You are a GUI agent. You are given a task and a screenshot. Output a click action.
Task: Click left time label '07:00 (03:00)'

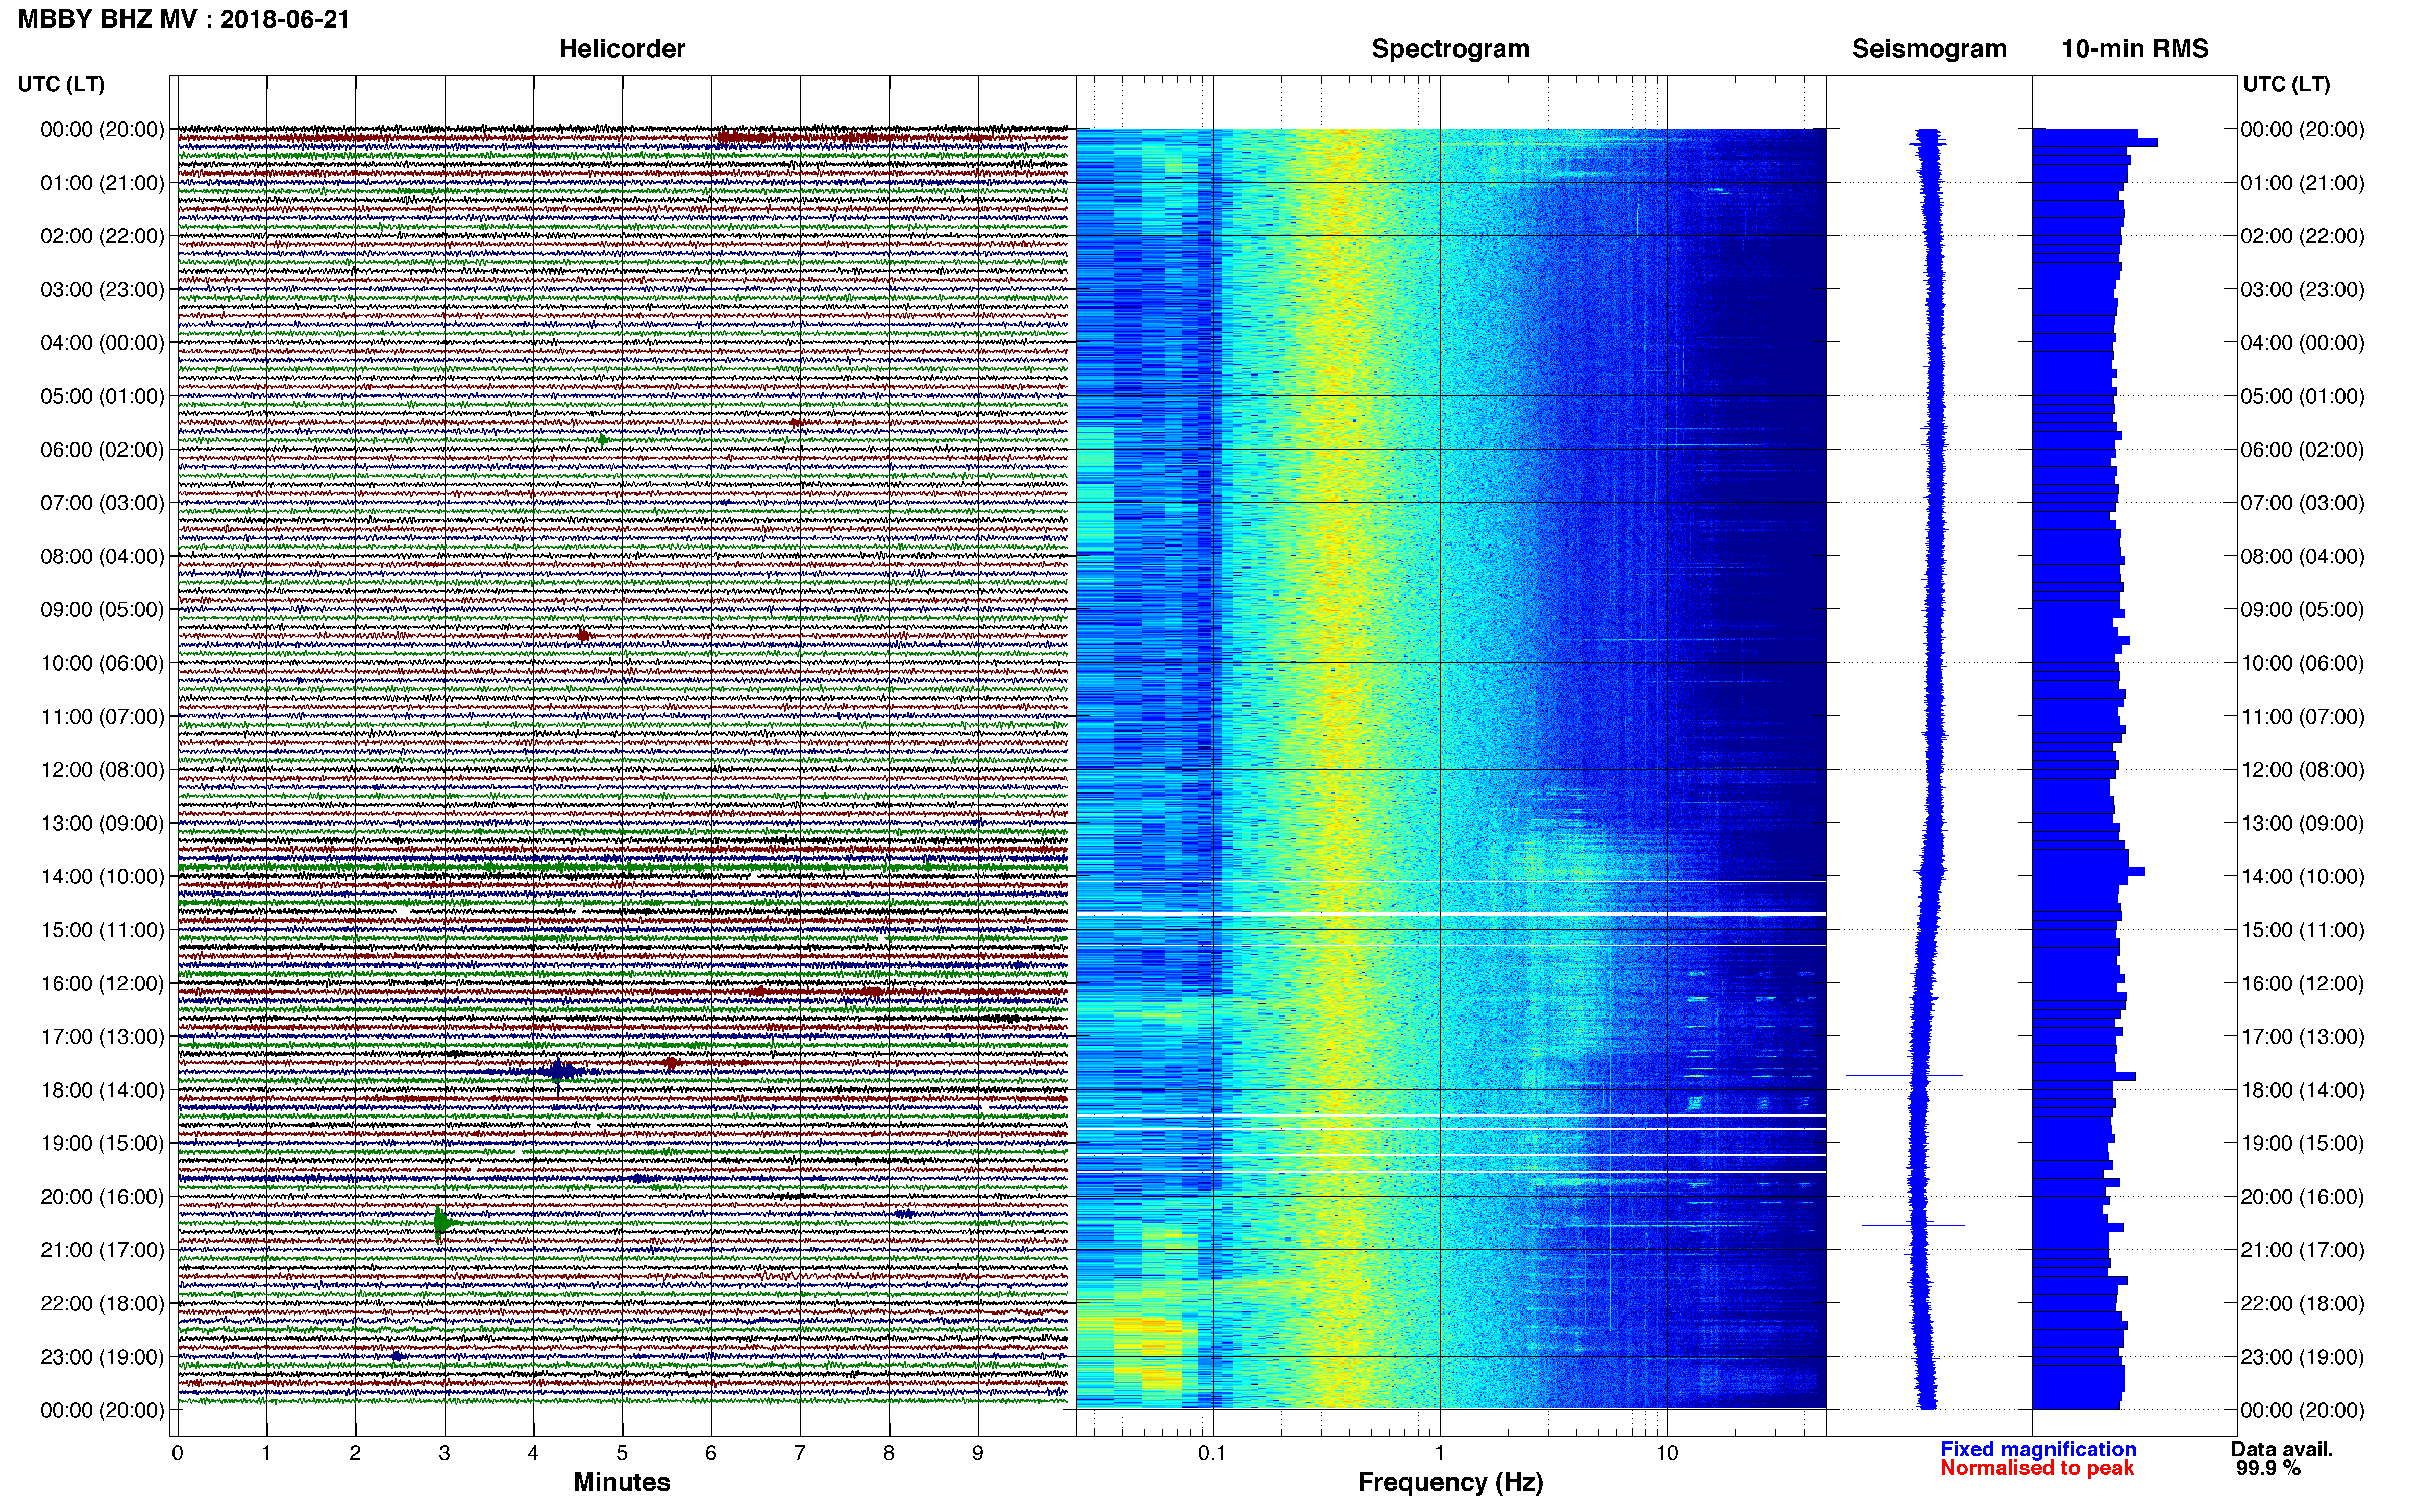(102, 503)
